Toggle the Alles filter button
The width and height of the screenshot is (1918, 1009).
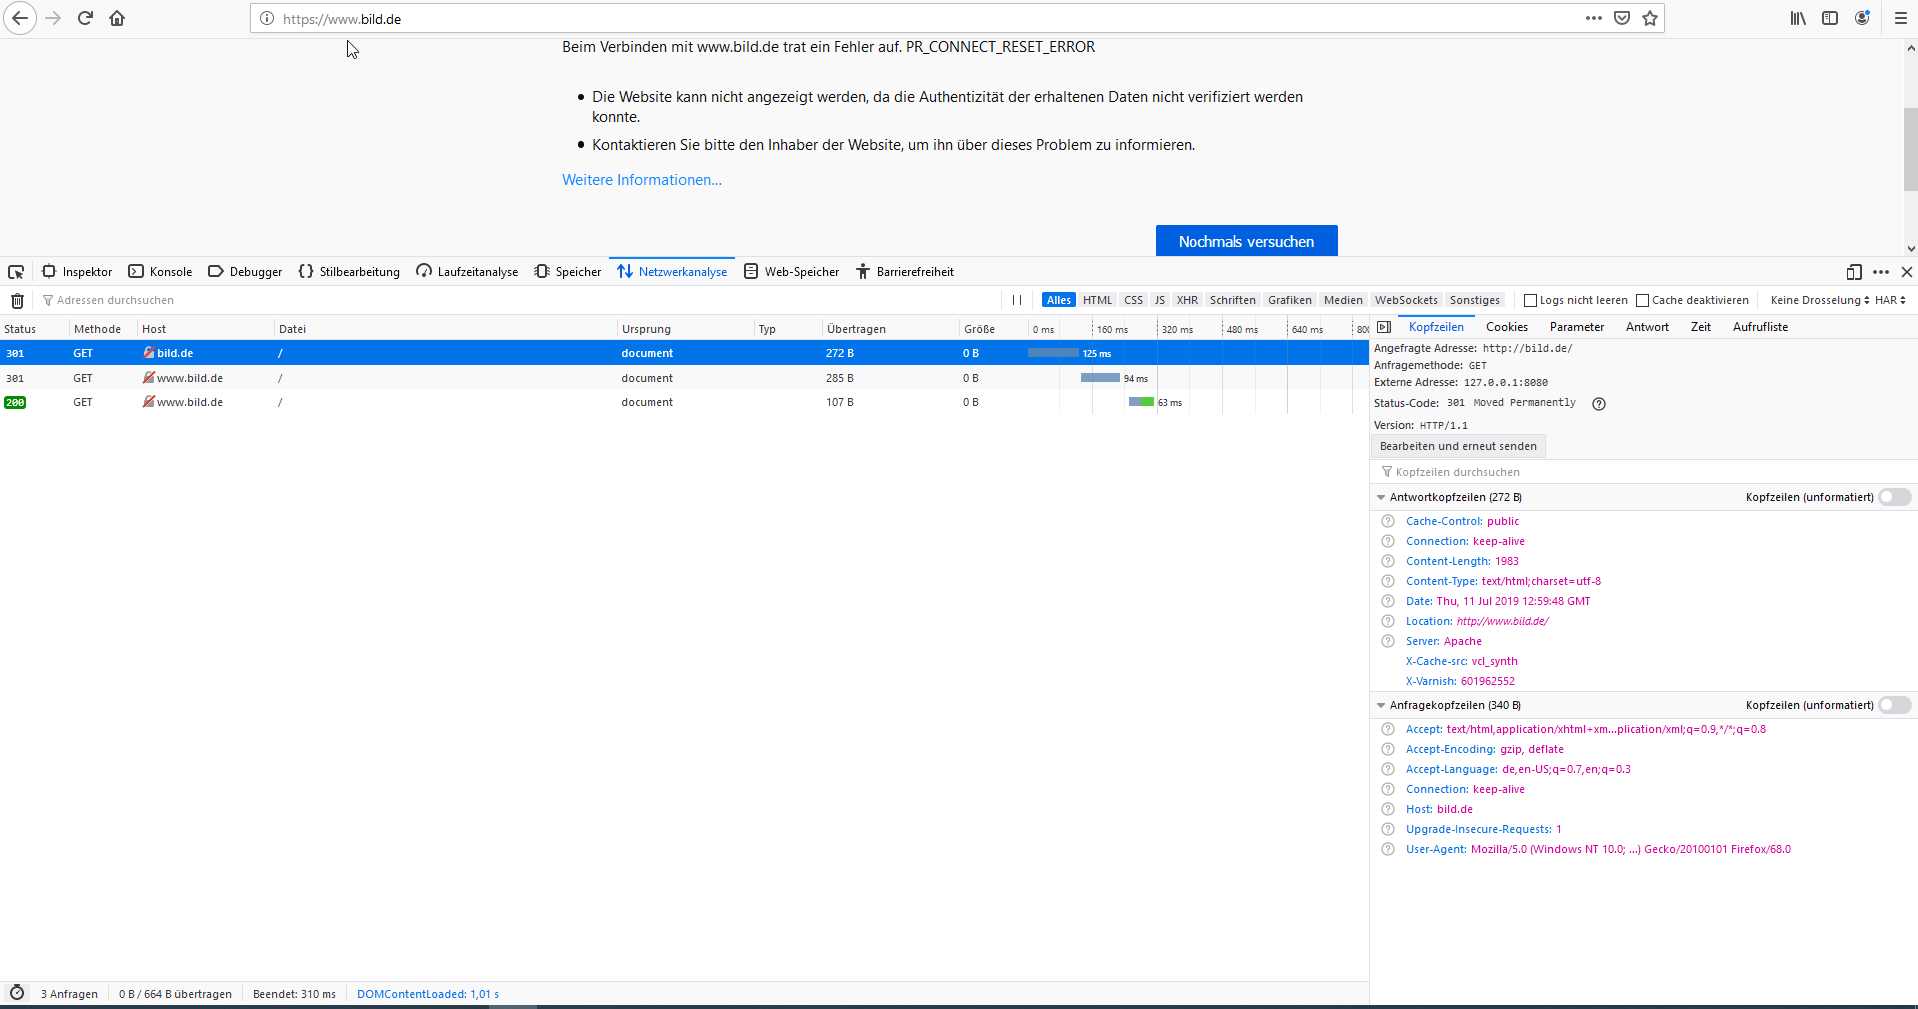click(1059, 300)
